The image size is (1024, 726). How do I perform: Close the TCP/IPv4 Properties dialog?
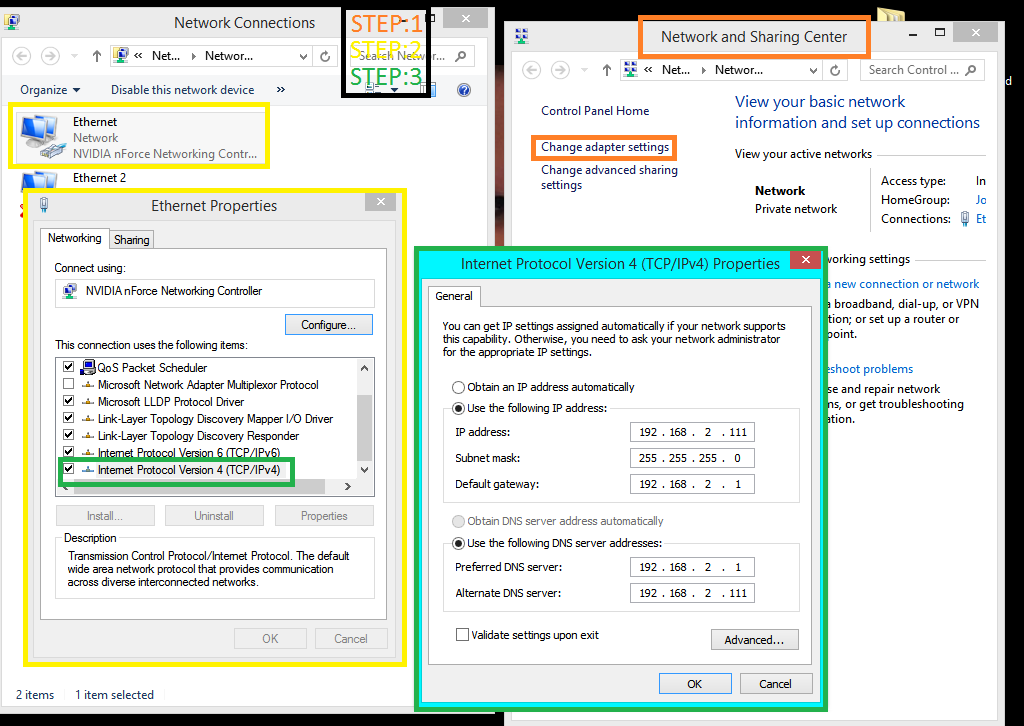tap(806, 259)
